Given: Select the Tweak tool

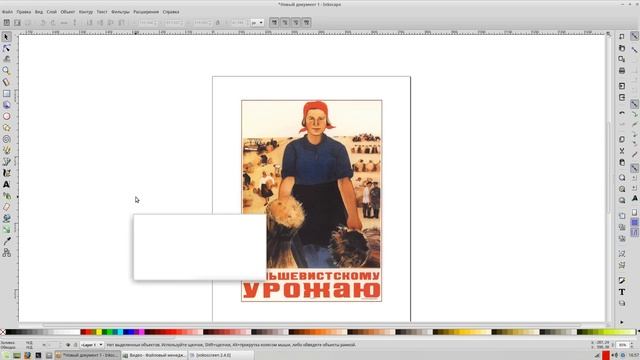Looking at the screenshot, I should 7,60.
